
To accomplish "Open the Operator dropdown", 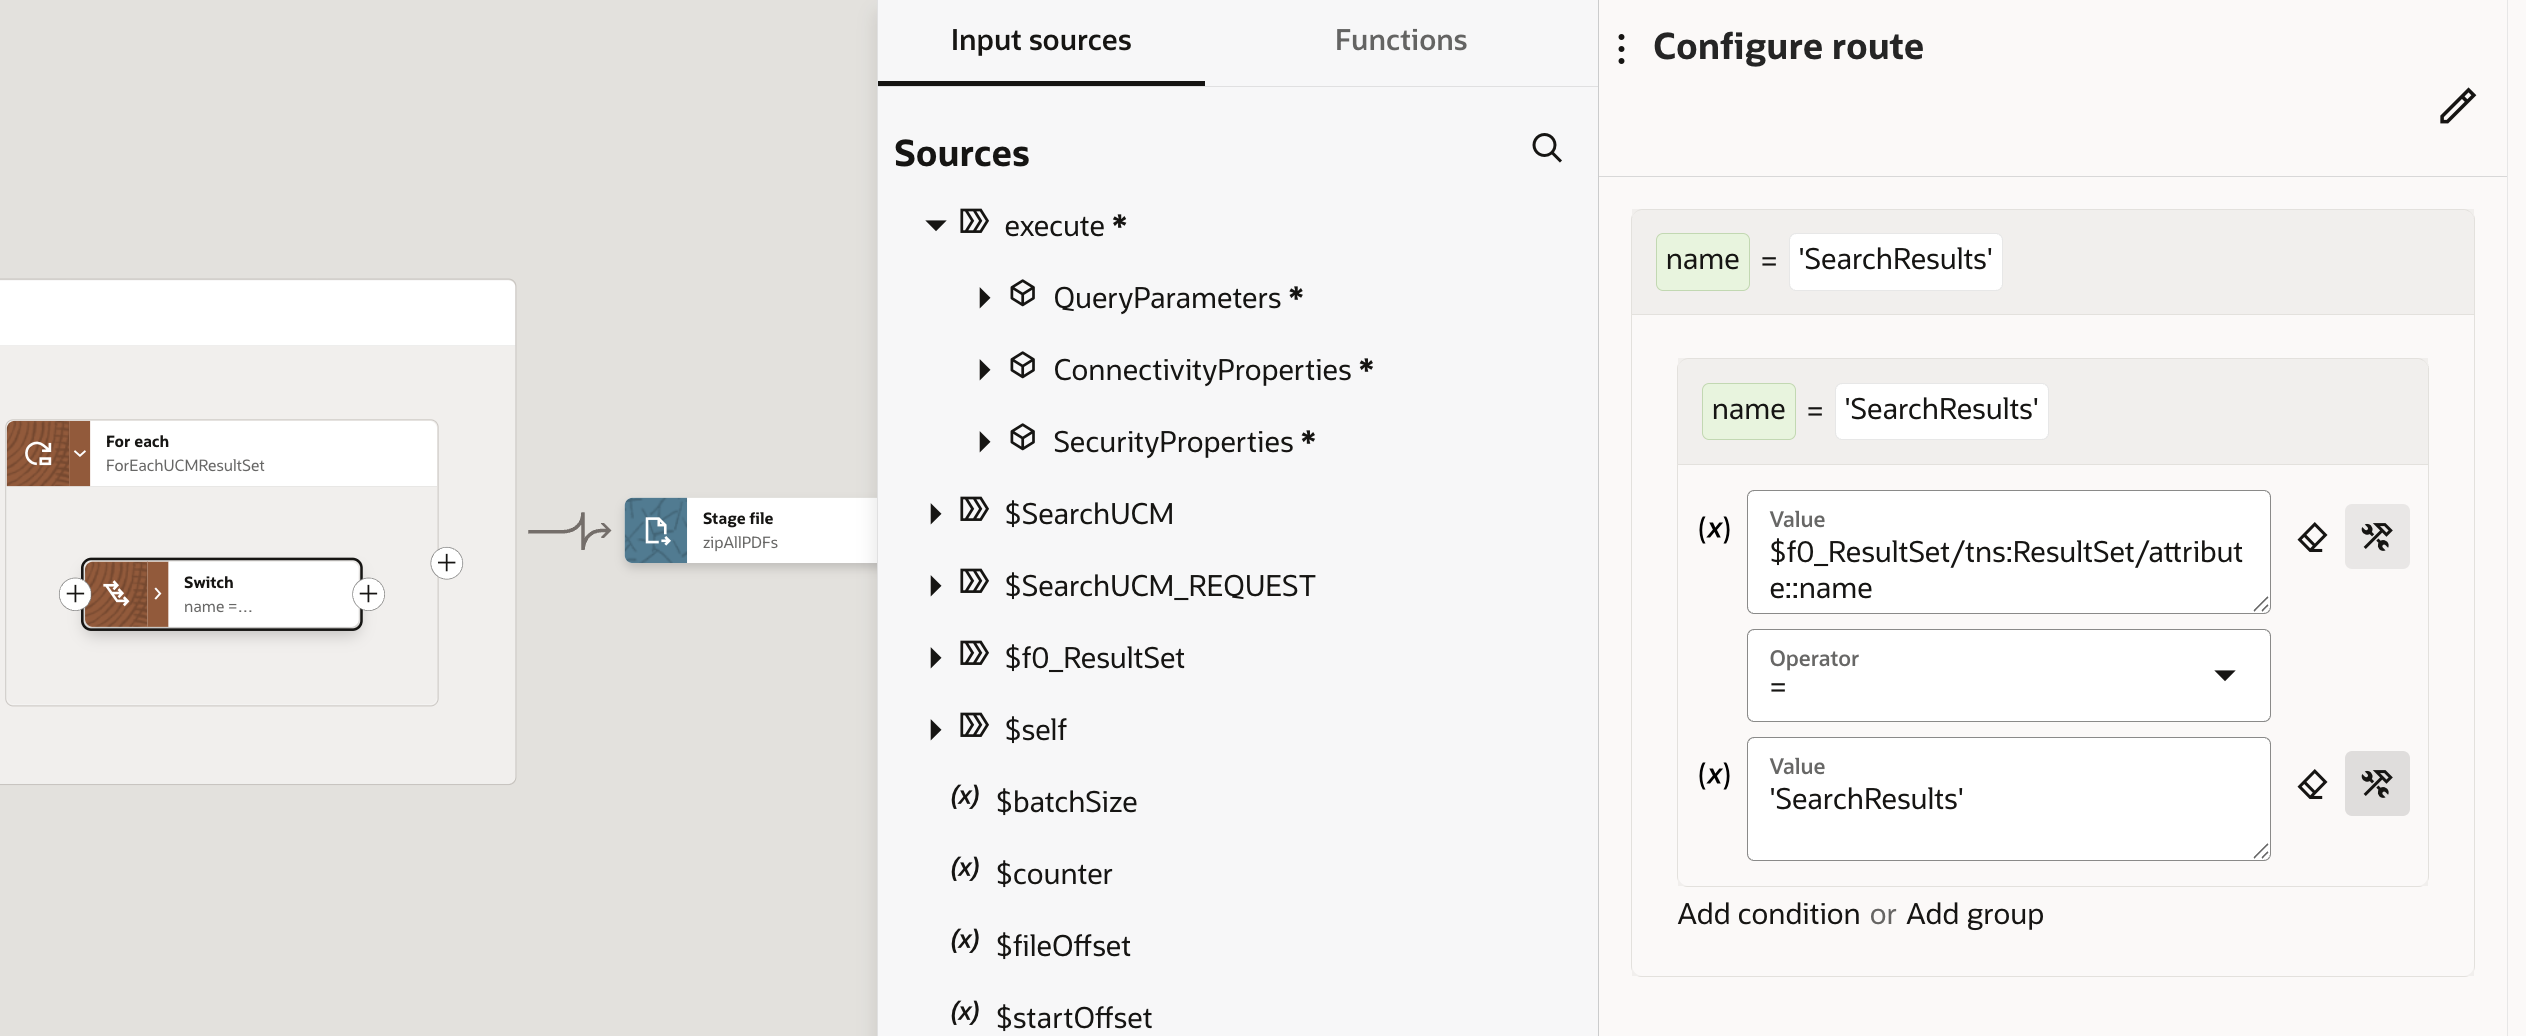I will 2225,675.
